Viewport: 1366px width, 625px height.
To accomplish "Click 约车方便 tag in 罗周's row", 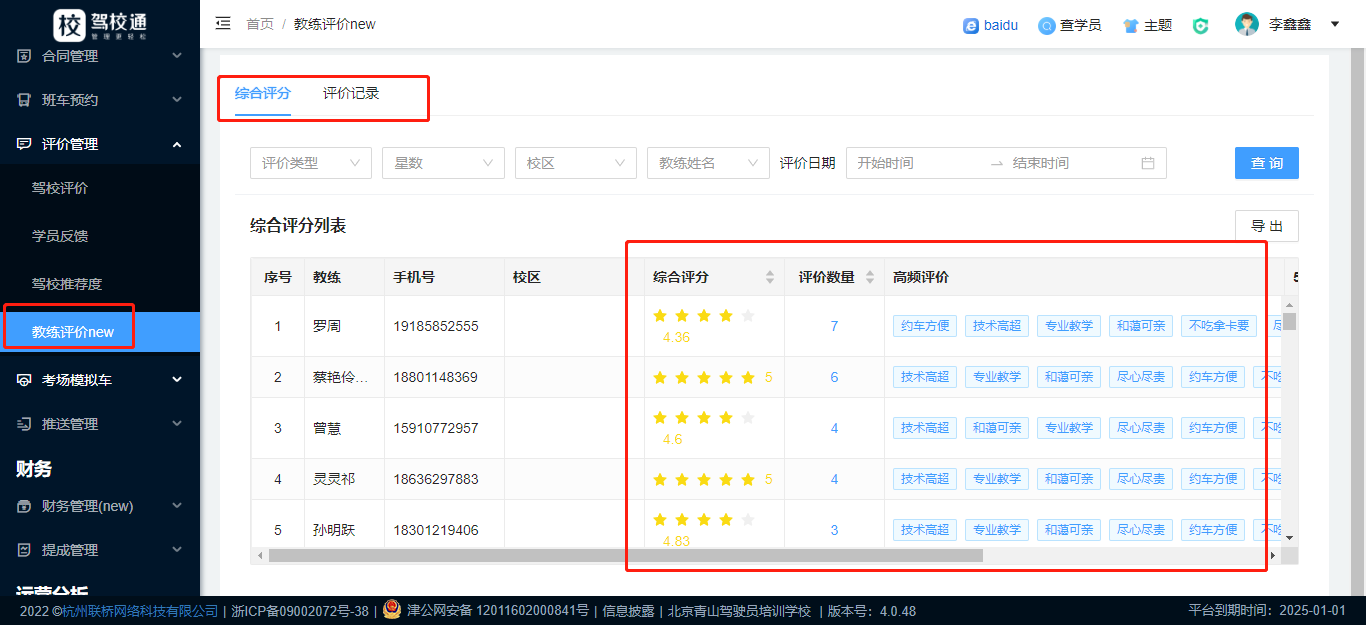I will tap(925, 326).
